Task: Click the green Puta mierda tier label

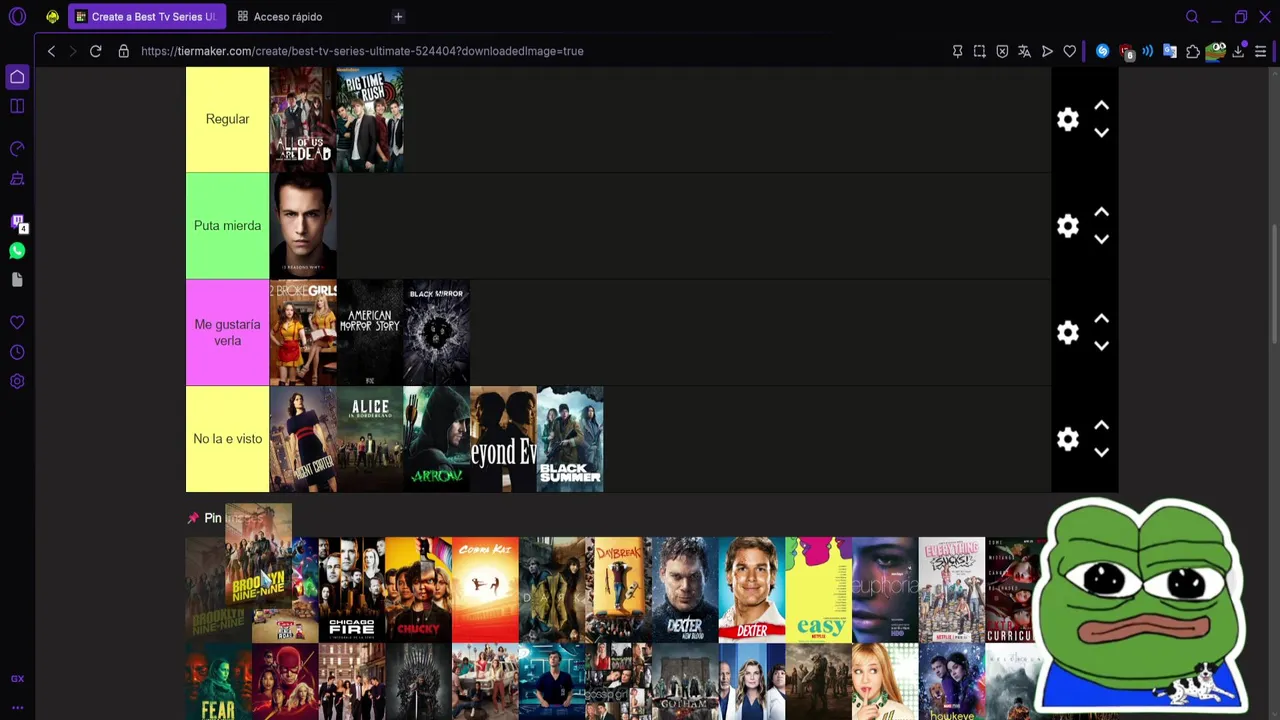Action: click(x=227, y=226)
